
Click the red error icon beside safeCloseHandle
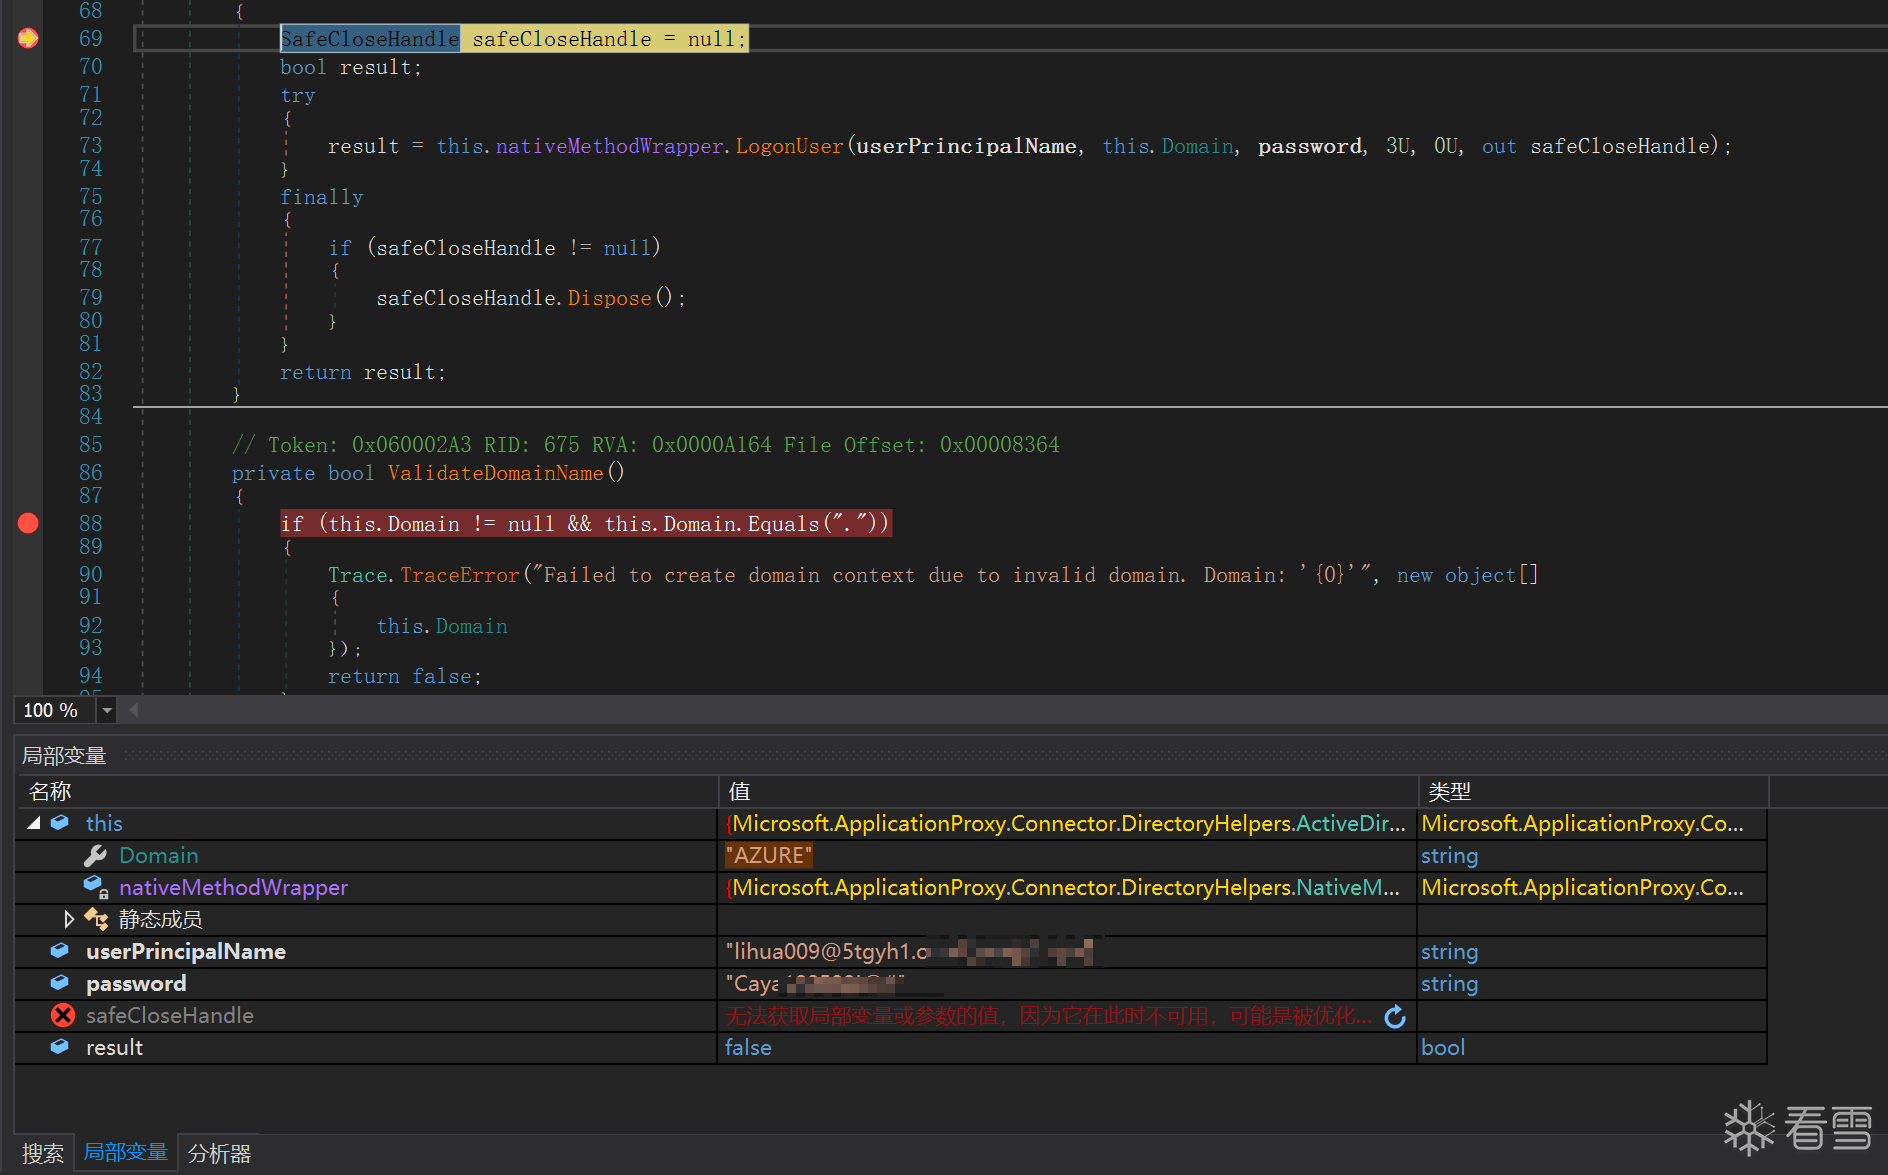coord(63,1016)
